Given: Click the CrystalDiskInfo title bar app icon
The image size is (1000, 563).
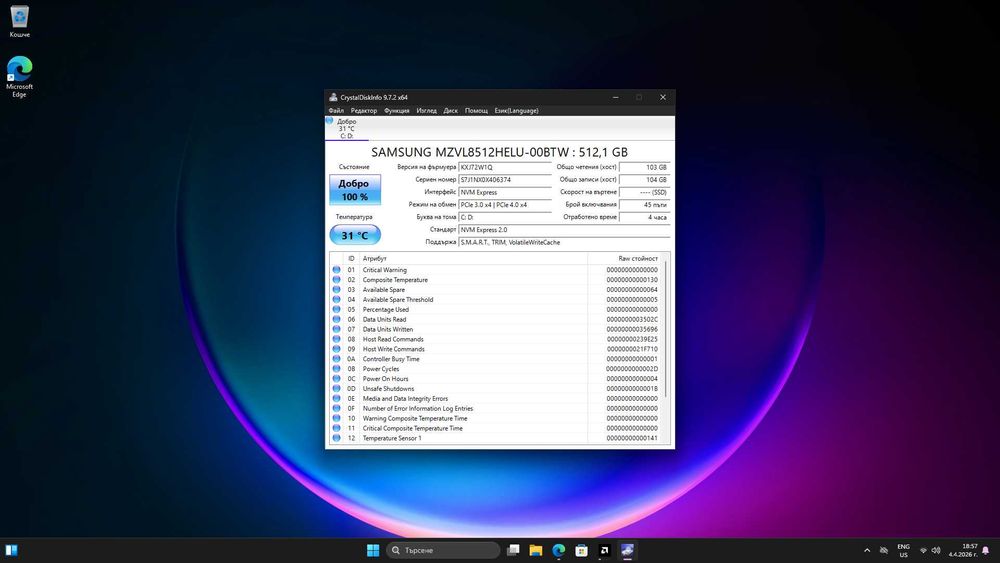Looking at the screenshot, I should [x=333, y=98].
